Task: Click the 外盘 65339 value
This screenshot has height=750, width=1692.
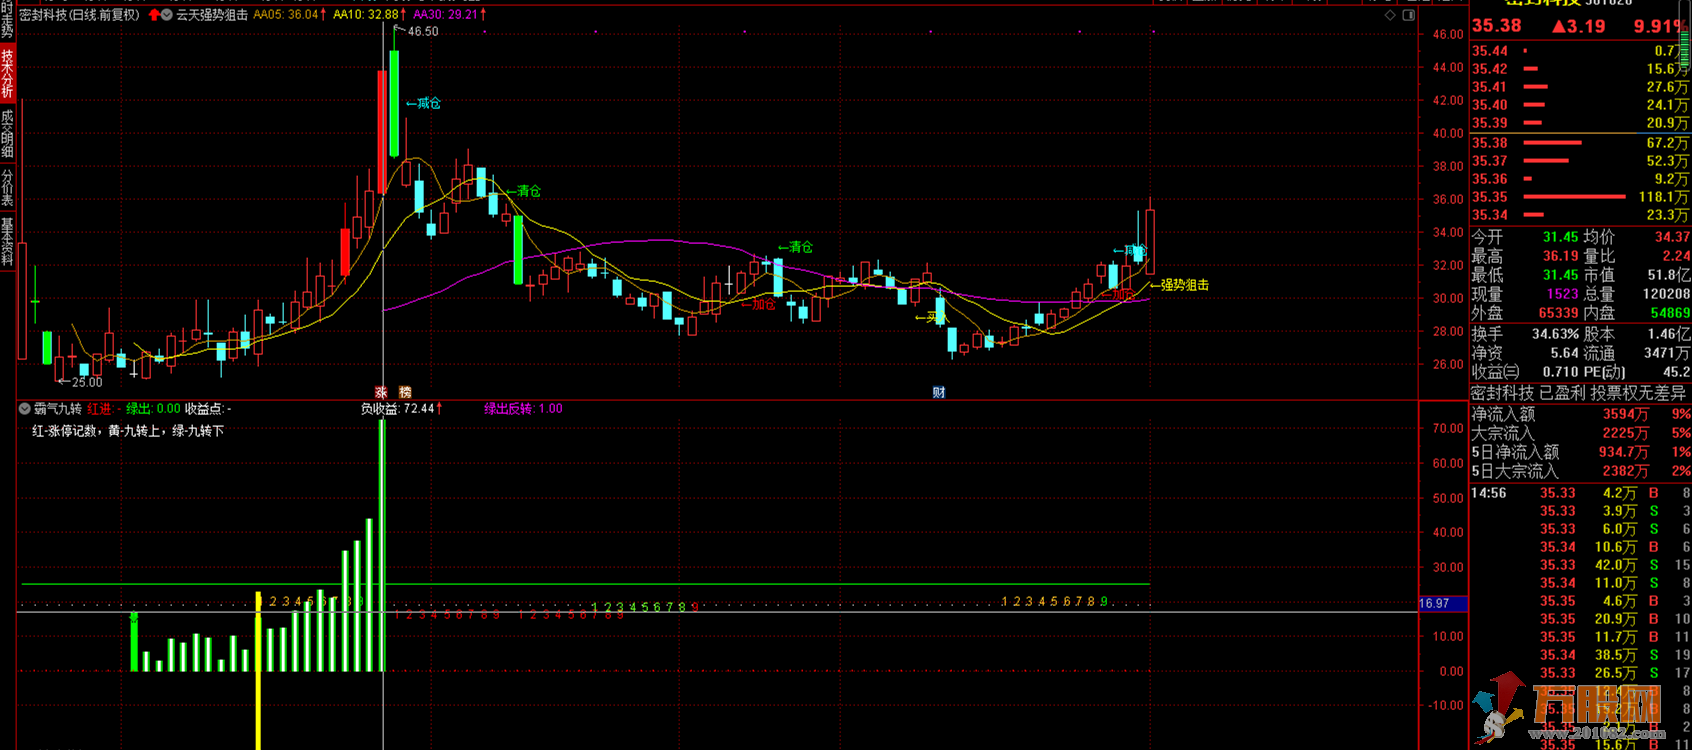Action: [x=1558, y=313]
